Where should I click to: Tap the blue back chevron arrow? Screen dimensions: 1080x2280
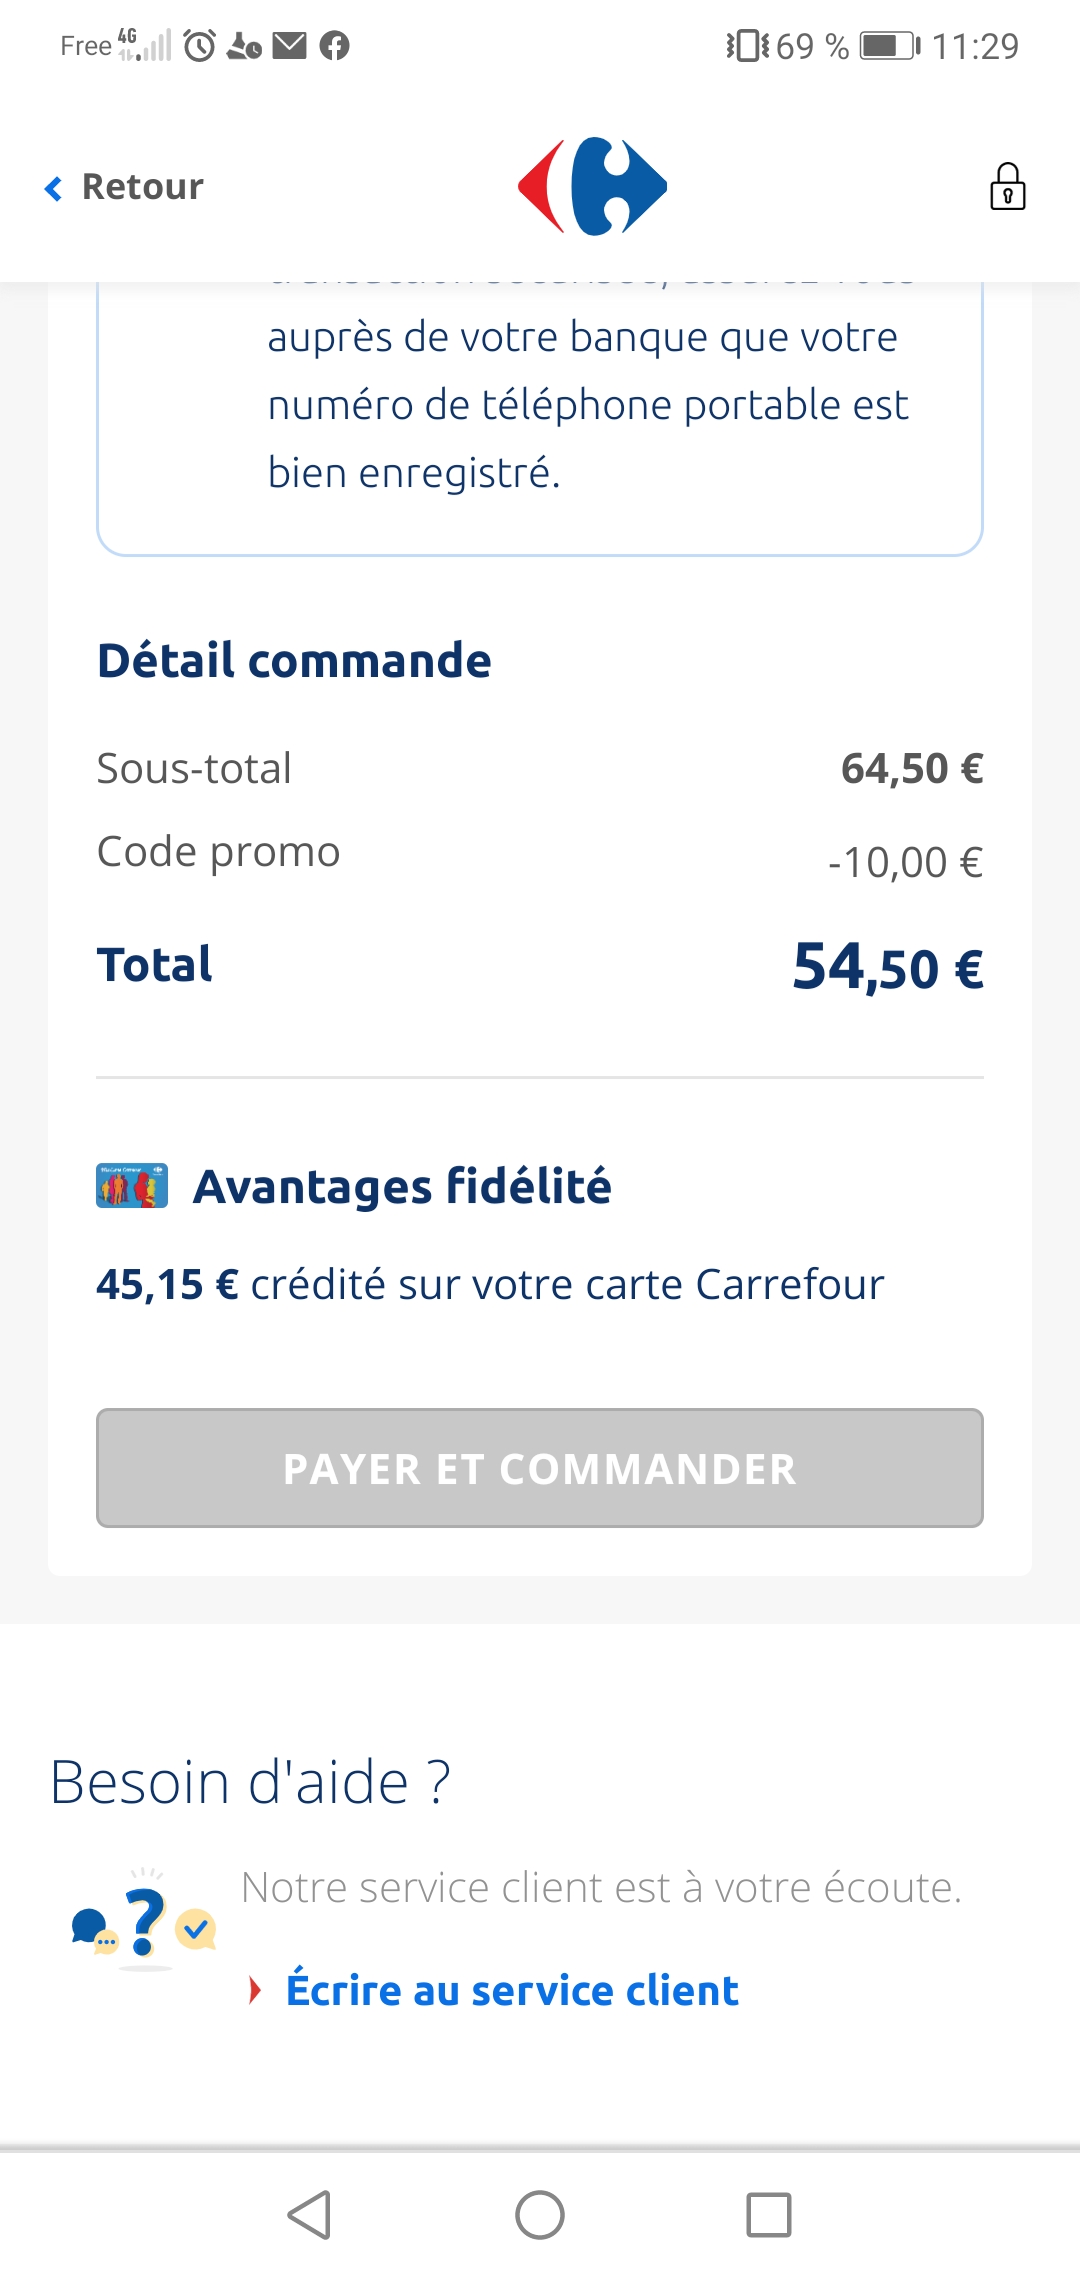(54, 188)
